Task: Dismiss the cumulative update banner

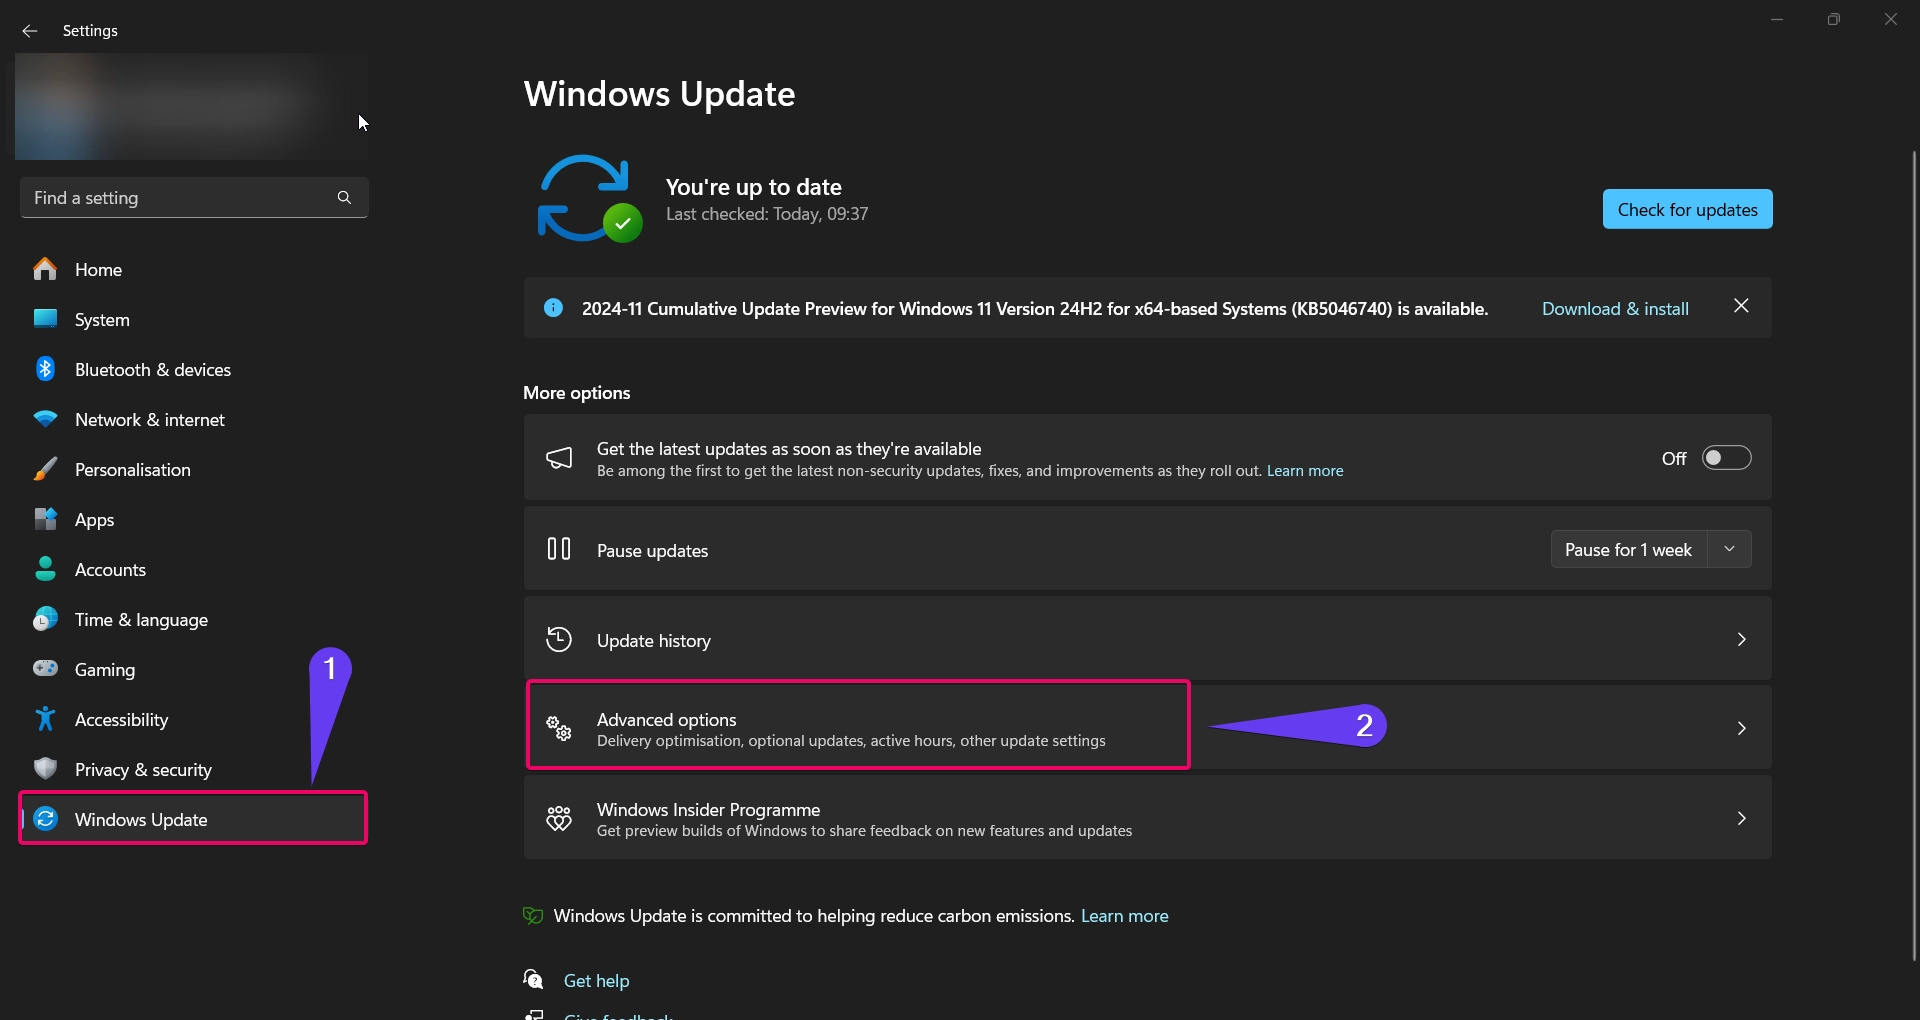Action: coord(1741,306)
